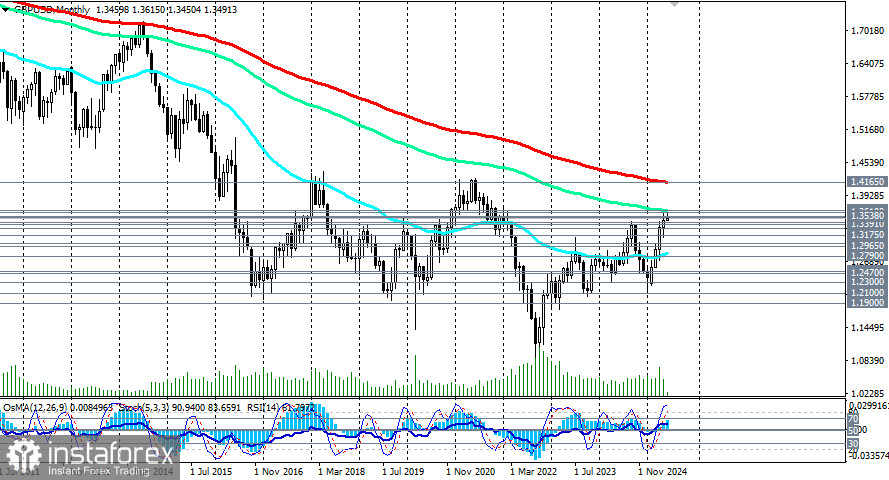Click the 1.70180 price axis value
This screenshot has width=889, height=480.
pos(867,30)
